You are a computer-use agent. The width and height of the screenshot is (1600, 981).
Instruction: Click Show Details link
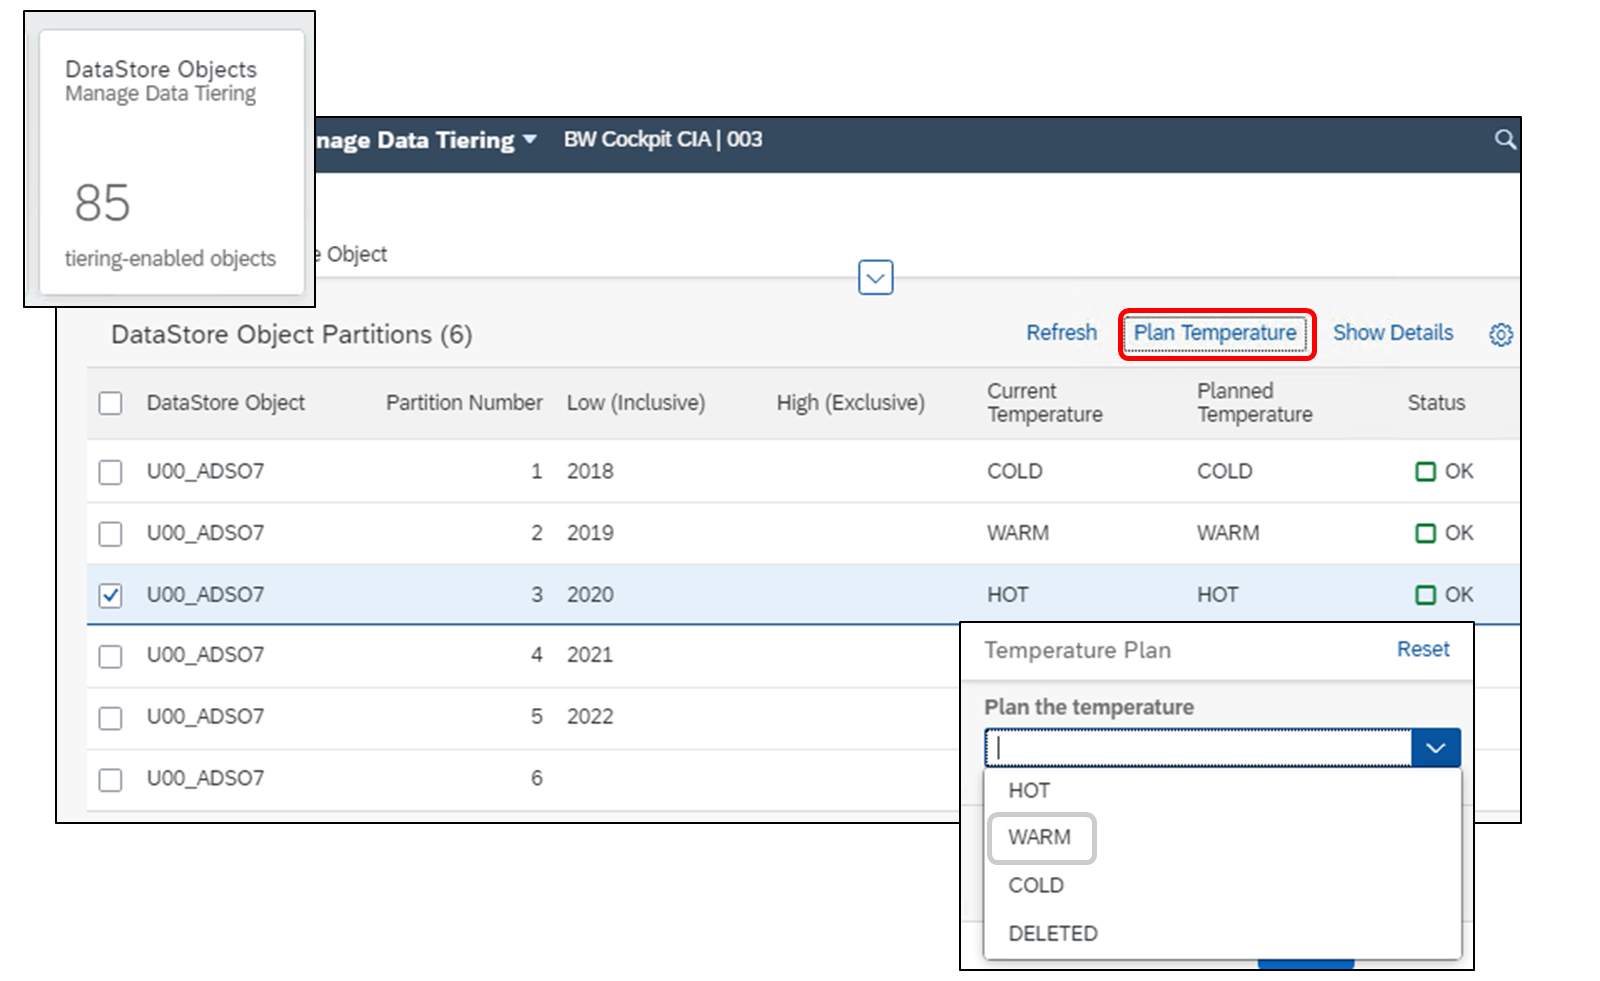[1393, 333]
